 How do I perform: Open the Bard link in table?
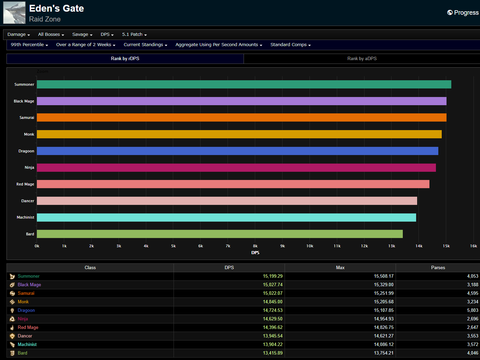22,353
